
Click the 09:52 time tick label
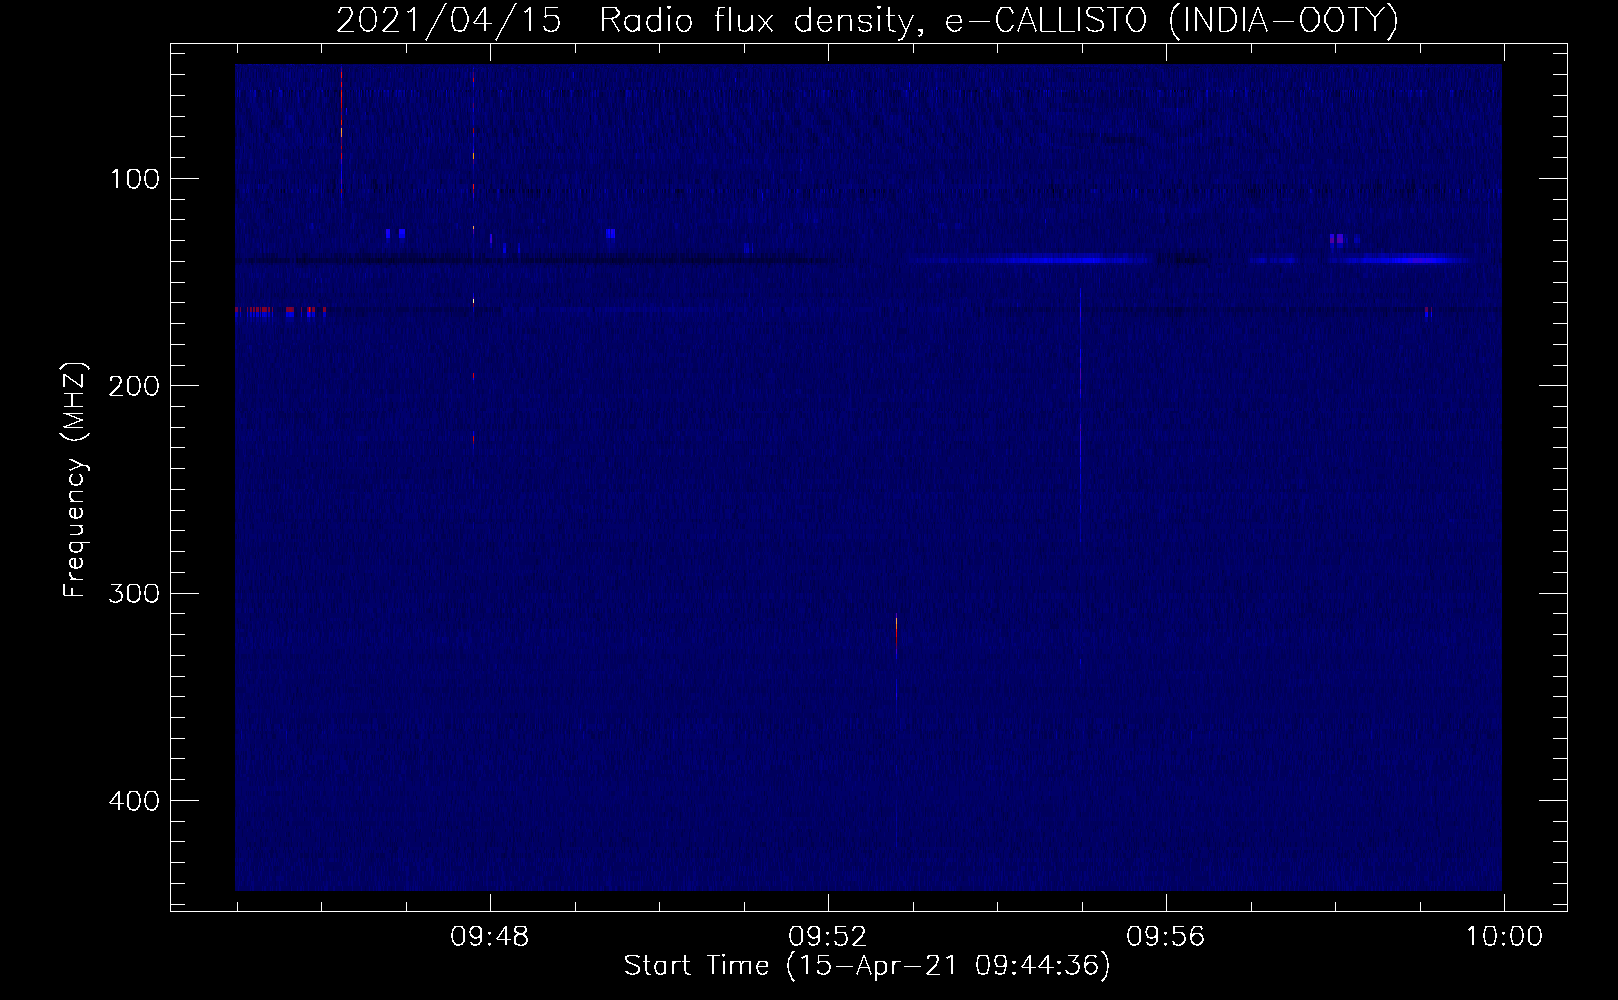828,937
